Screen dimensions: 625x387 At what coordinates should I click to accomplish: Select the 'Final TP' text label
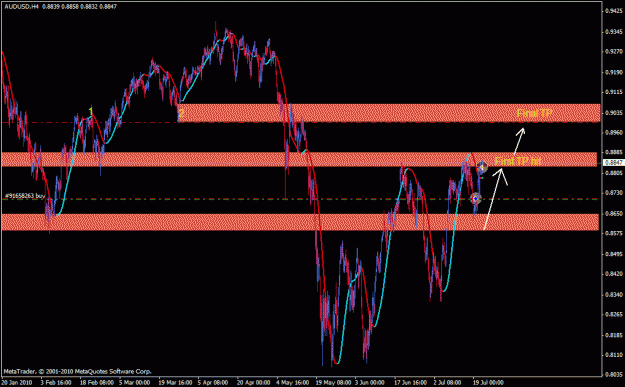point(535,113)
